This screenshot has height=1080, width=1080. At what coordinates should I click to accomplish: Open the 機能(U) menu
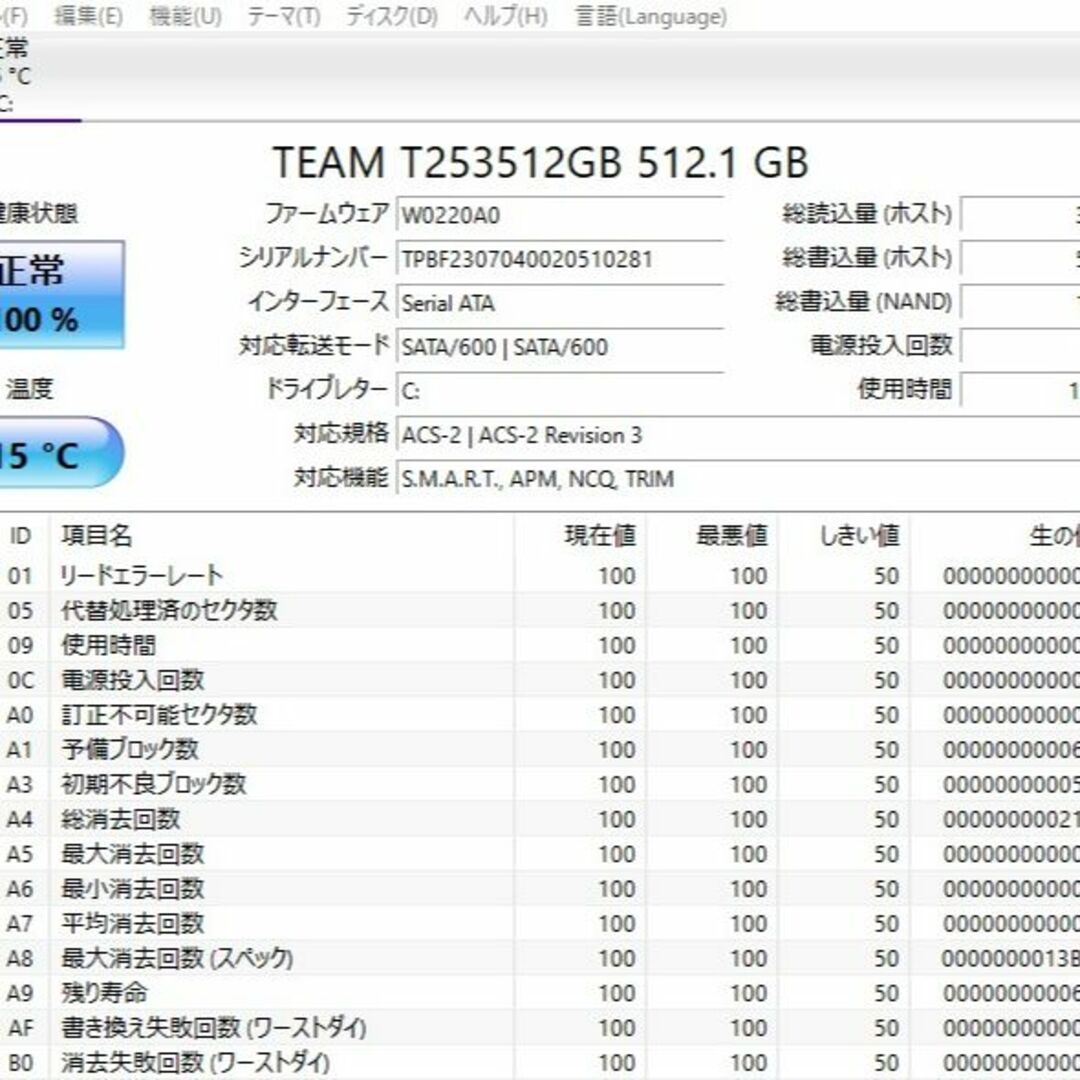pyautogui.click(x=185, y=16)
